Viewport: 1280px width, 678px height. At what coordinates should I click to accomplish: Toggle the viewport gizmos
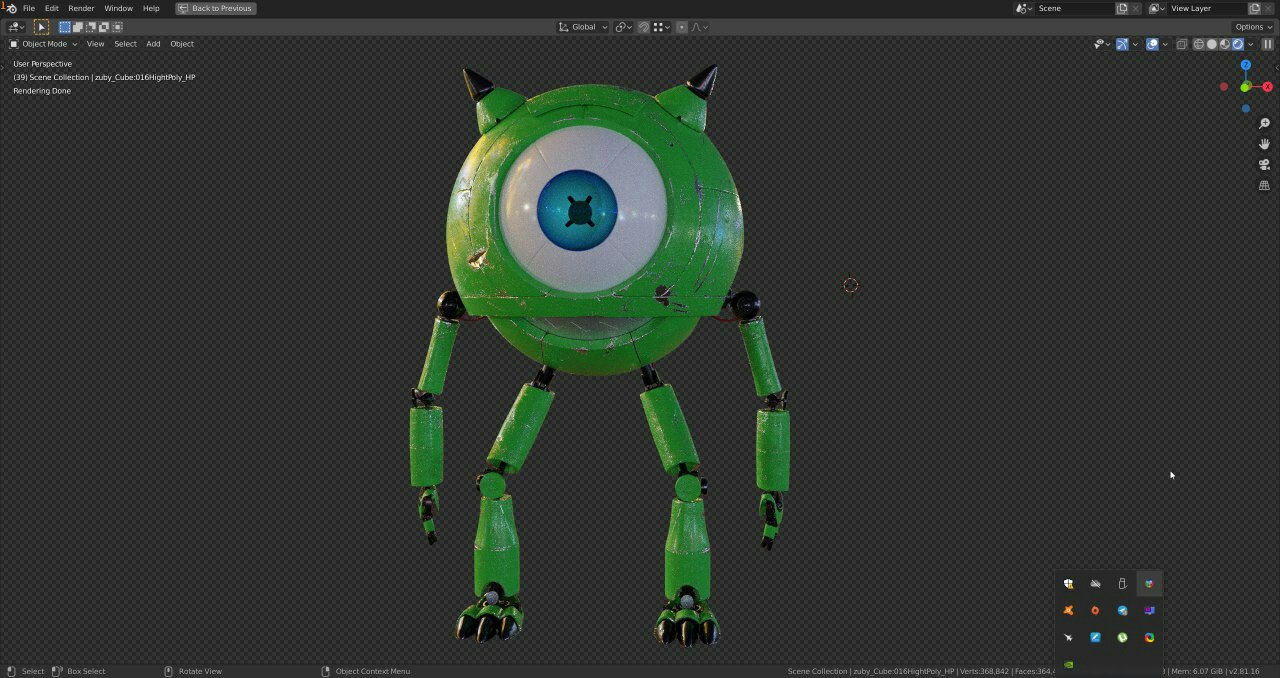pos(1122,44)
